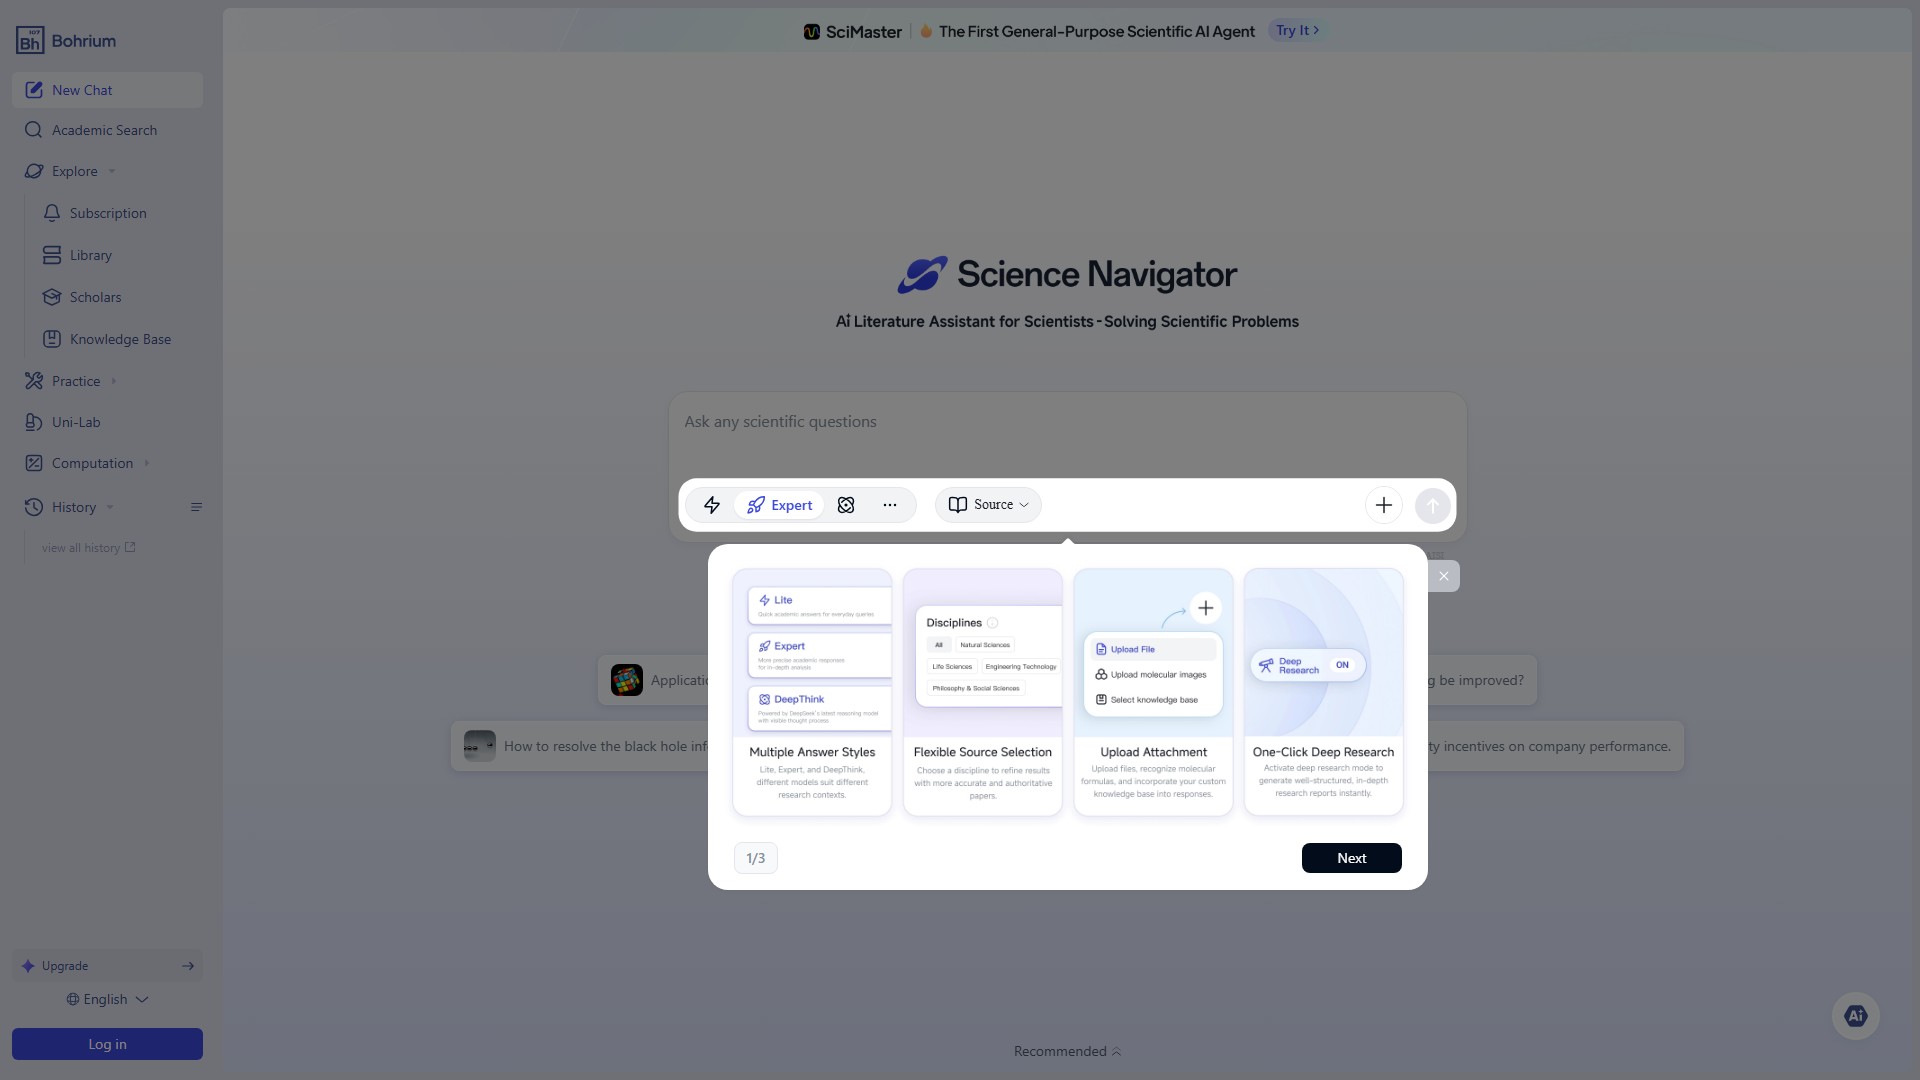1920x1080 pixels.
Task: Go to Scholars
Action: tap(95, 297)
